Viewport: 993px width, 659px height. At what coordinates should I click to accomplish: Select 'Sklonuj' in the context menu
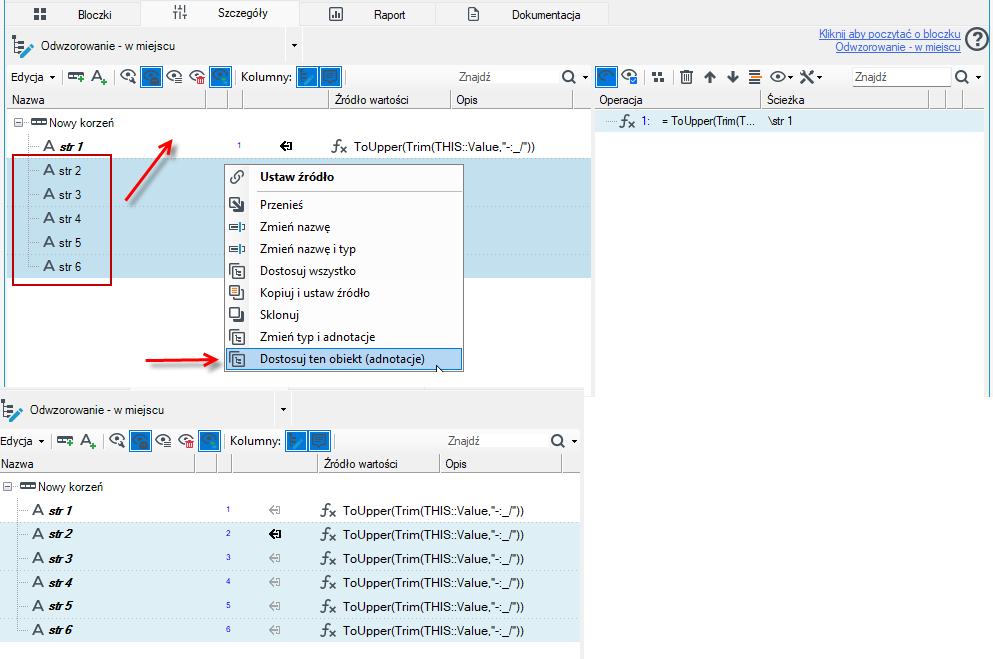tap(344, 315)
